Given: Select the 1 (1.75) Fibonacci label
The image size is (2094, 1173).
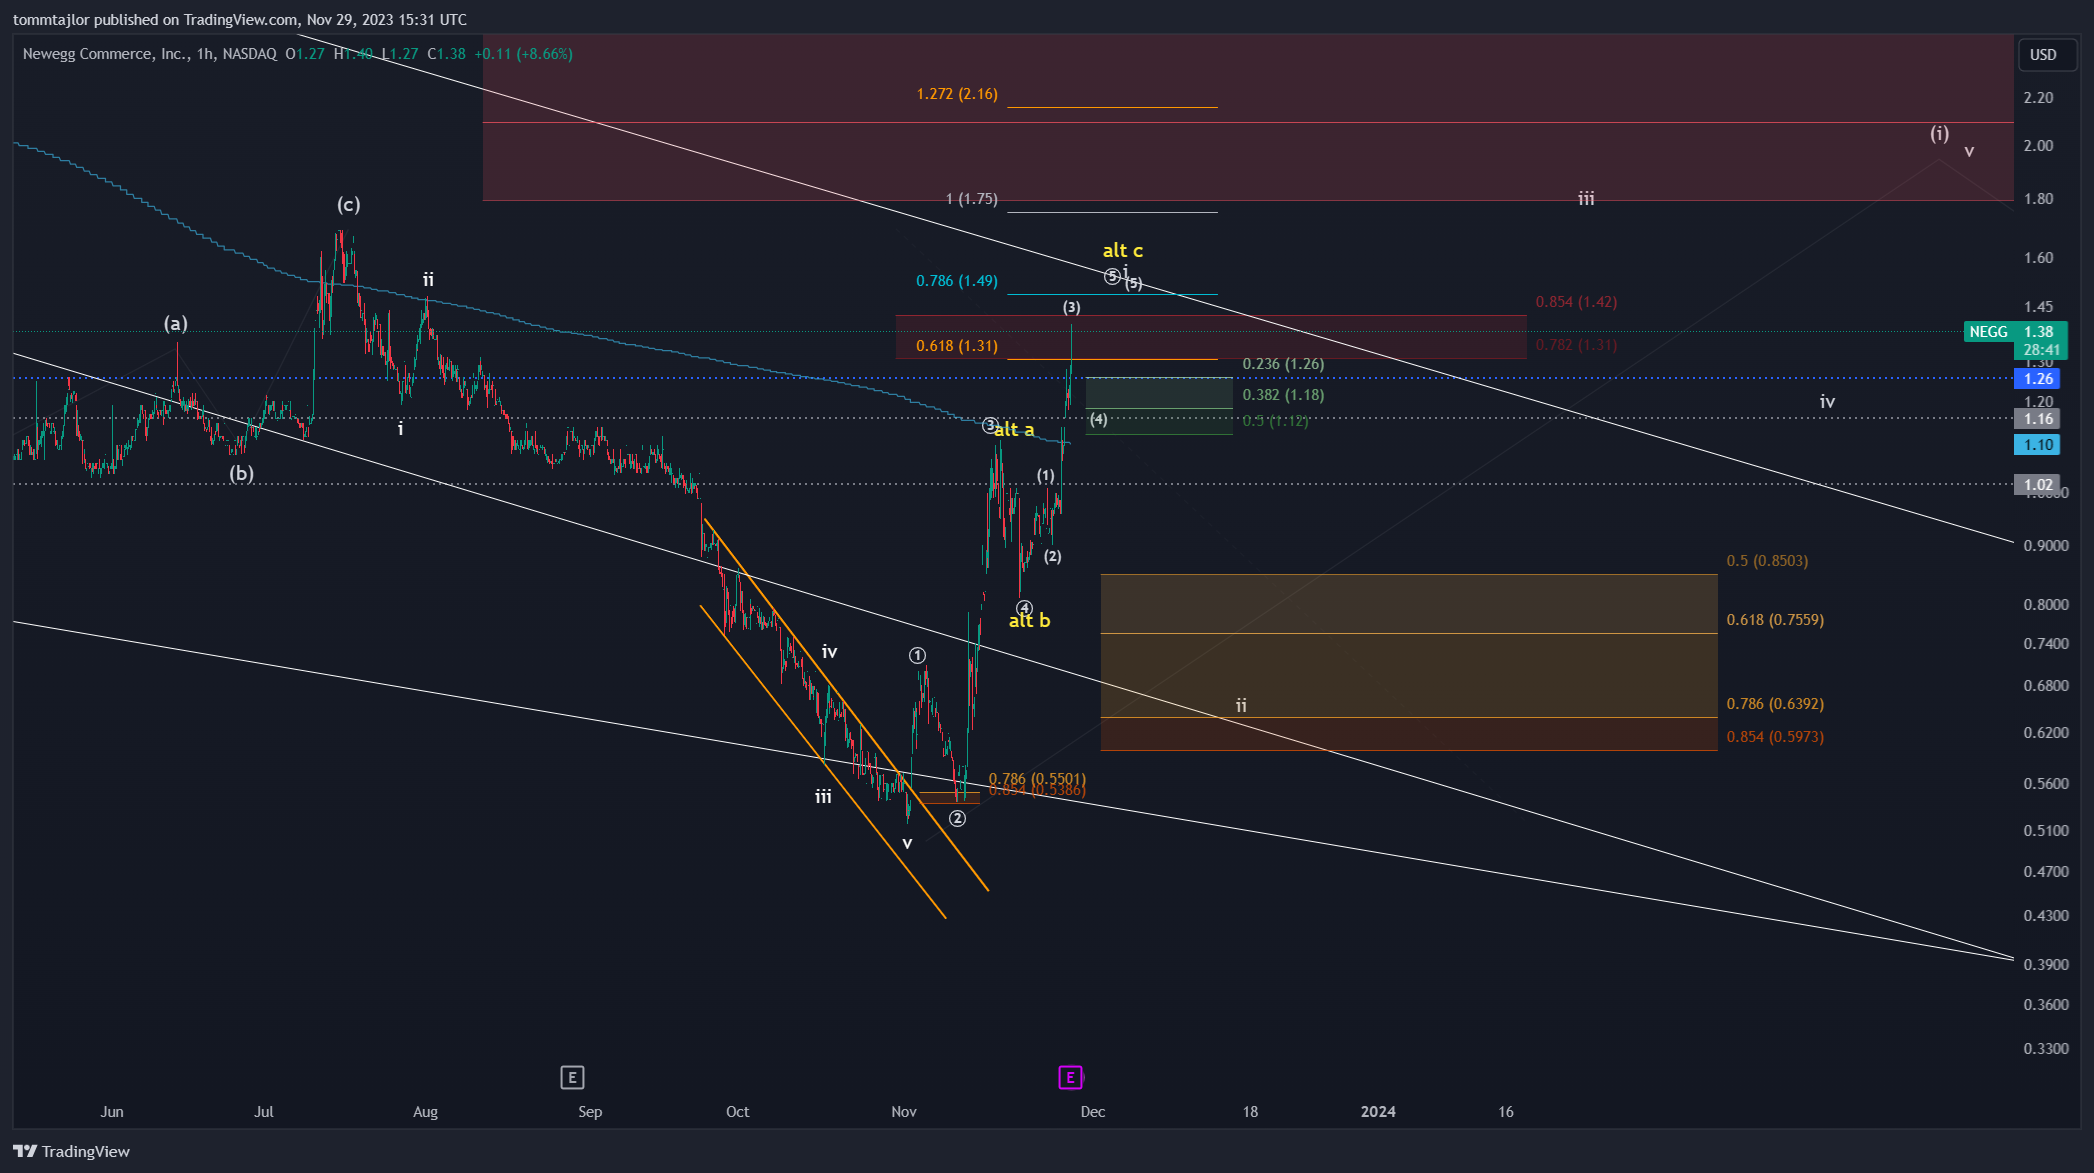Looking at the screenshot, I should [971, 199].
